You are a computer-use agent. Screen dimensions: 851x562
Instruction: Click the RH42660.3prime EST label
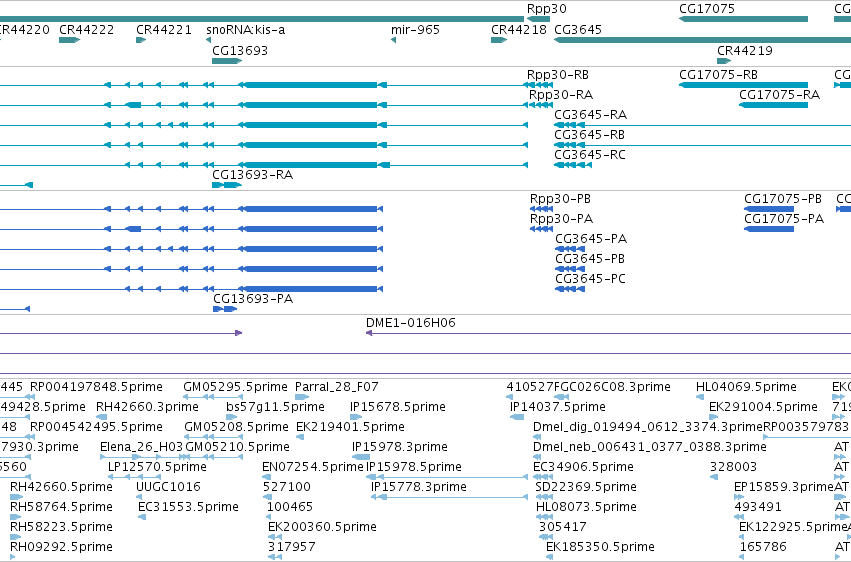pos(147,407)
